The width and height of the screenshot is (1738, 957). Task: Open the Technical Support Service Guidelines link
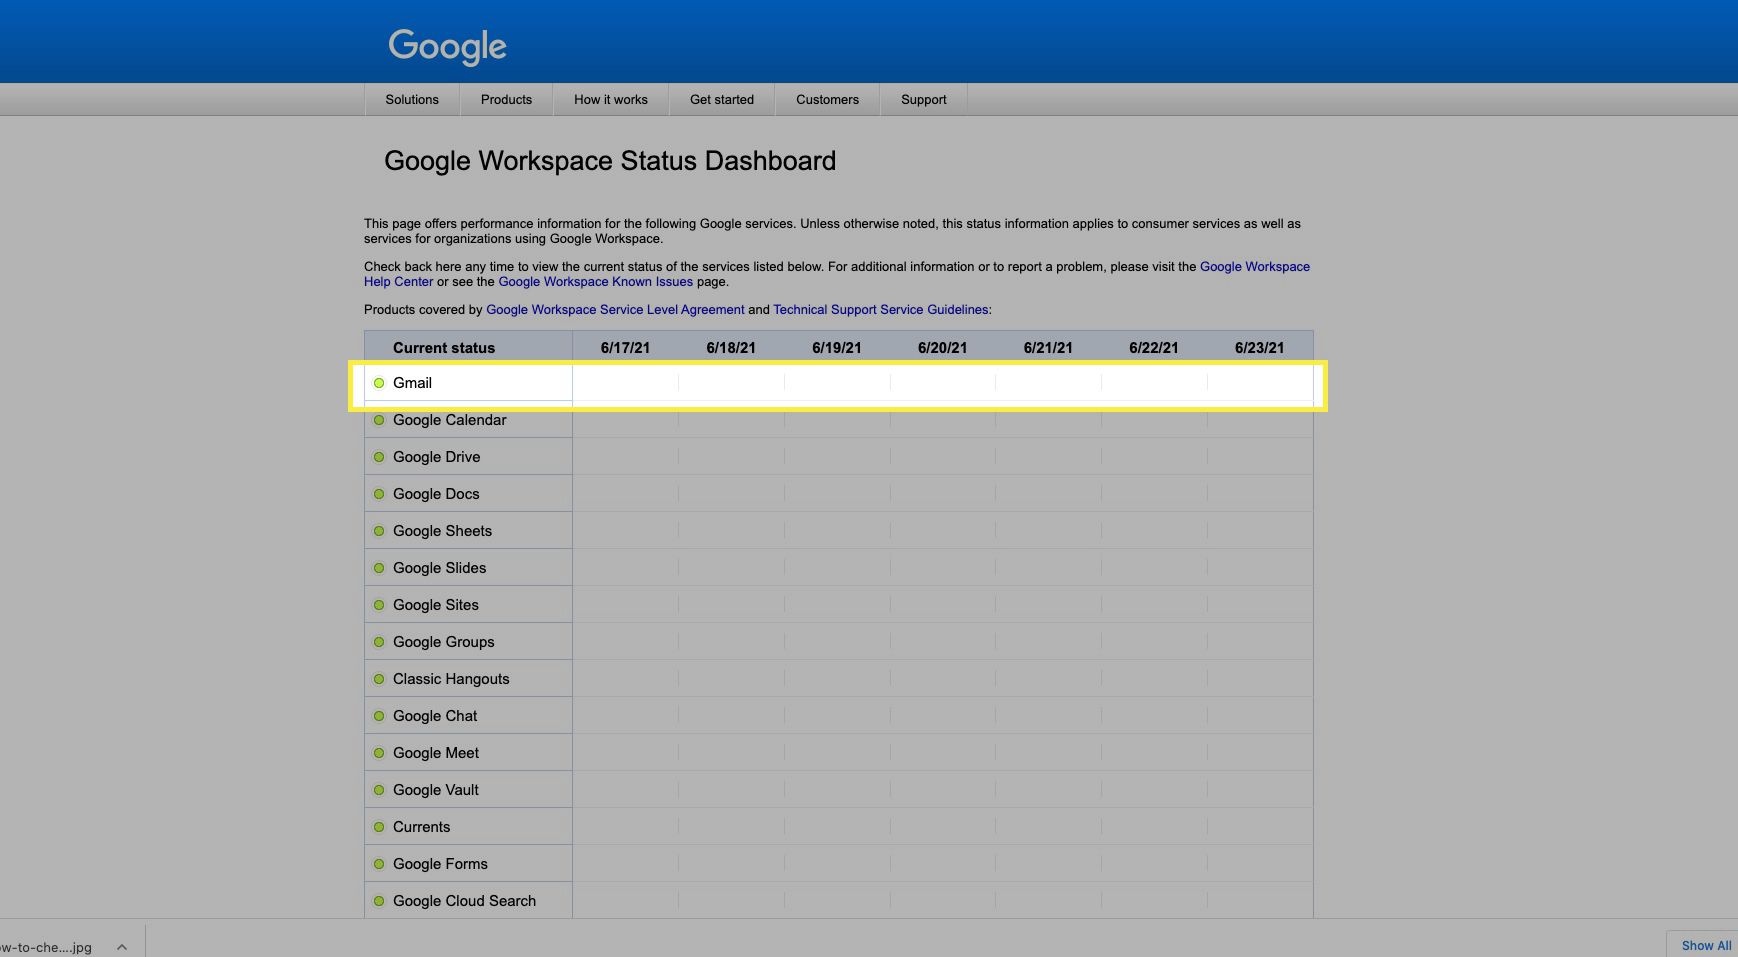(880, 310)
